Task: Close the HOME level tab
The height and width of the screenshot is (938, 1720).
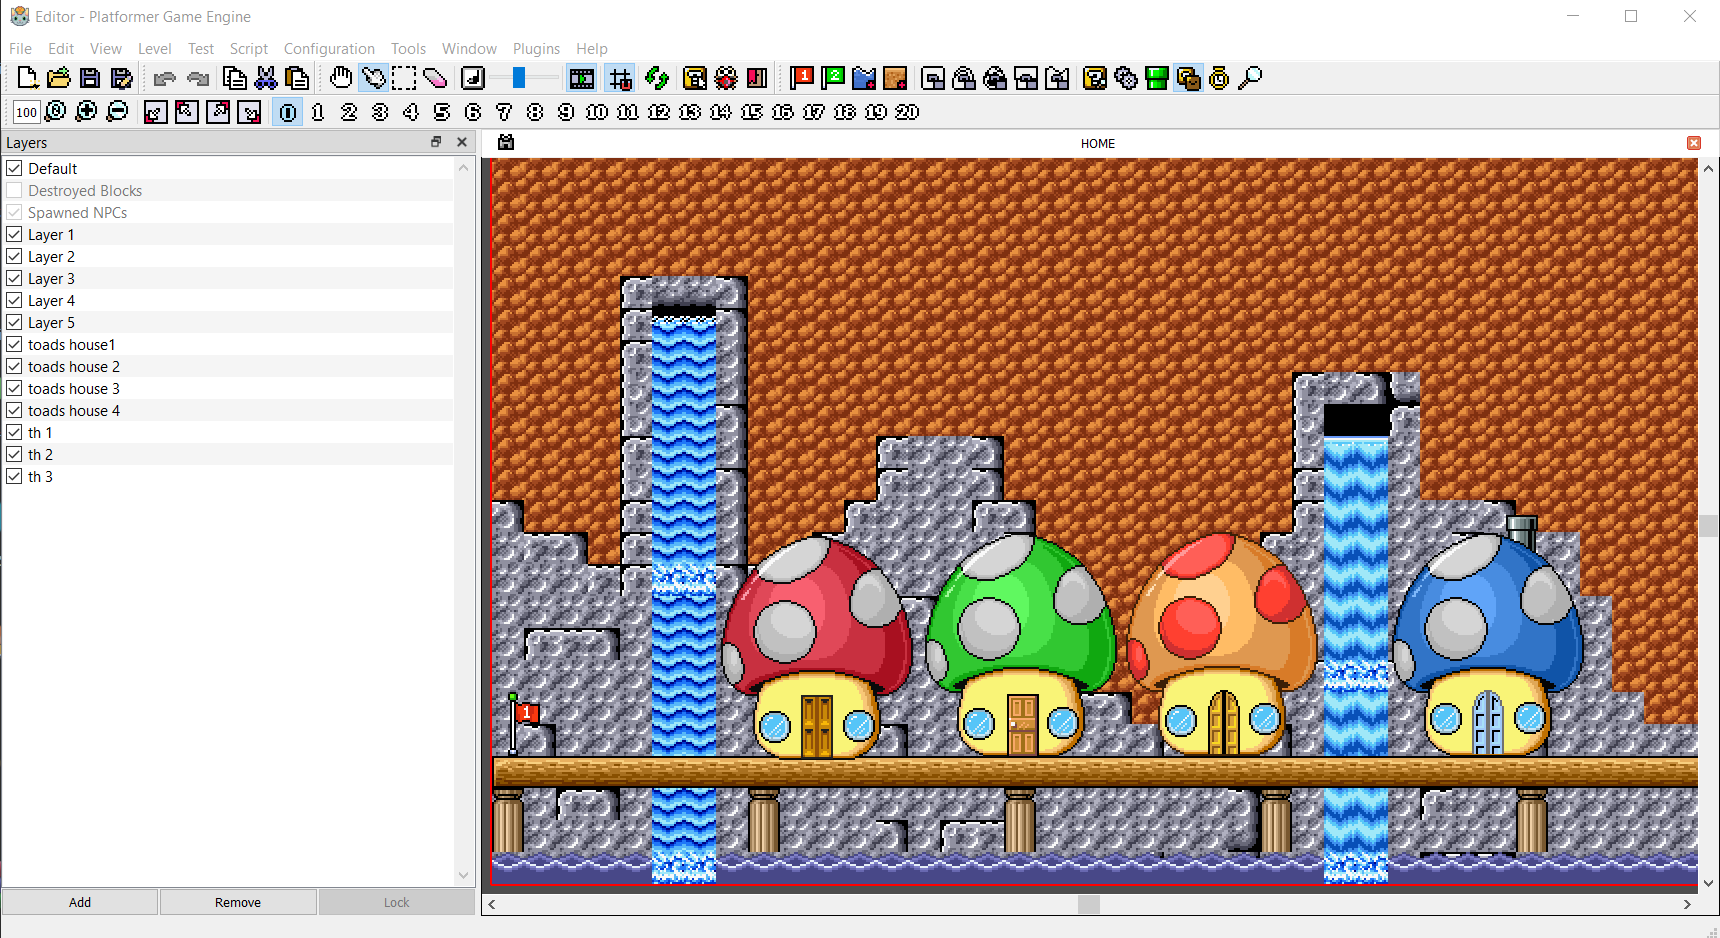Action: 1694,143
